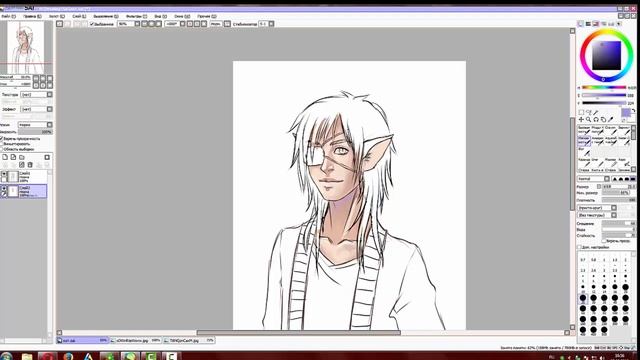Open the Стабилизатор value dropdown
The image size is (640, 360).
(271, 24)
